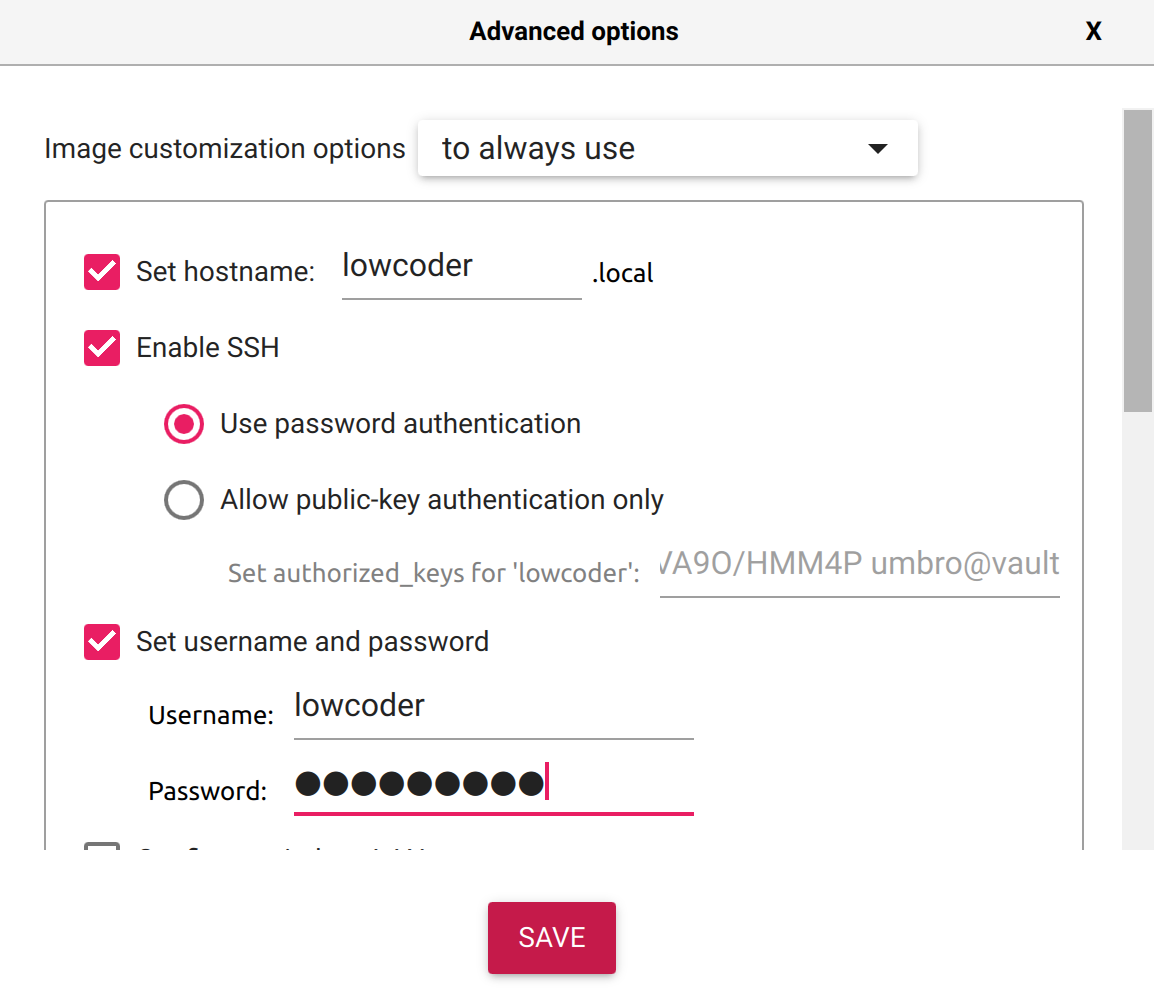Click the 'Set username and password' label
The width and height of the screenshot is (1154, 1002).
312,642
